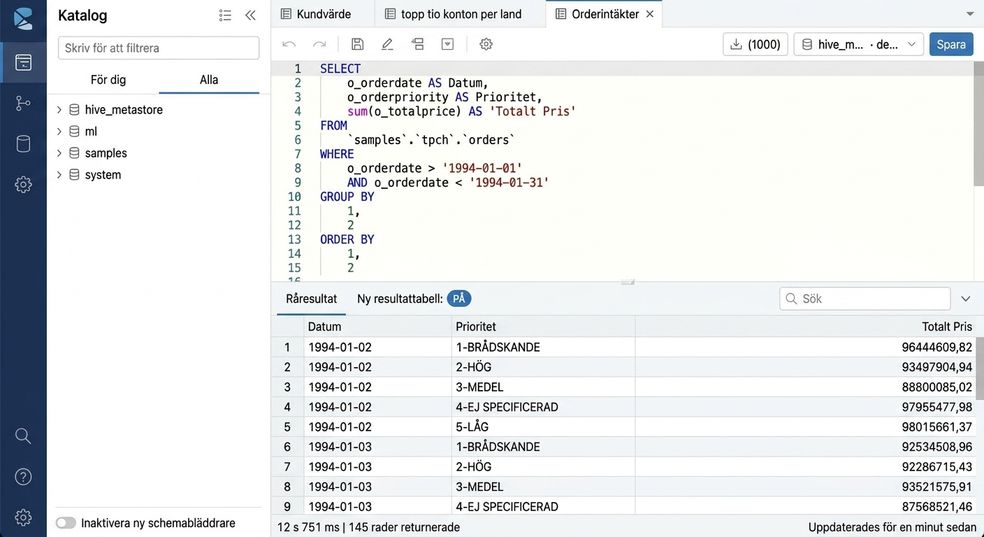Select hive_metastore in catalog tree
This screenshot has height=537, width=984.
[x=124, y=110]
